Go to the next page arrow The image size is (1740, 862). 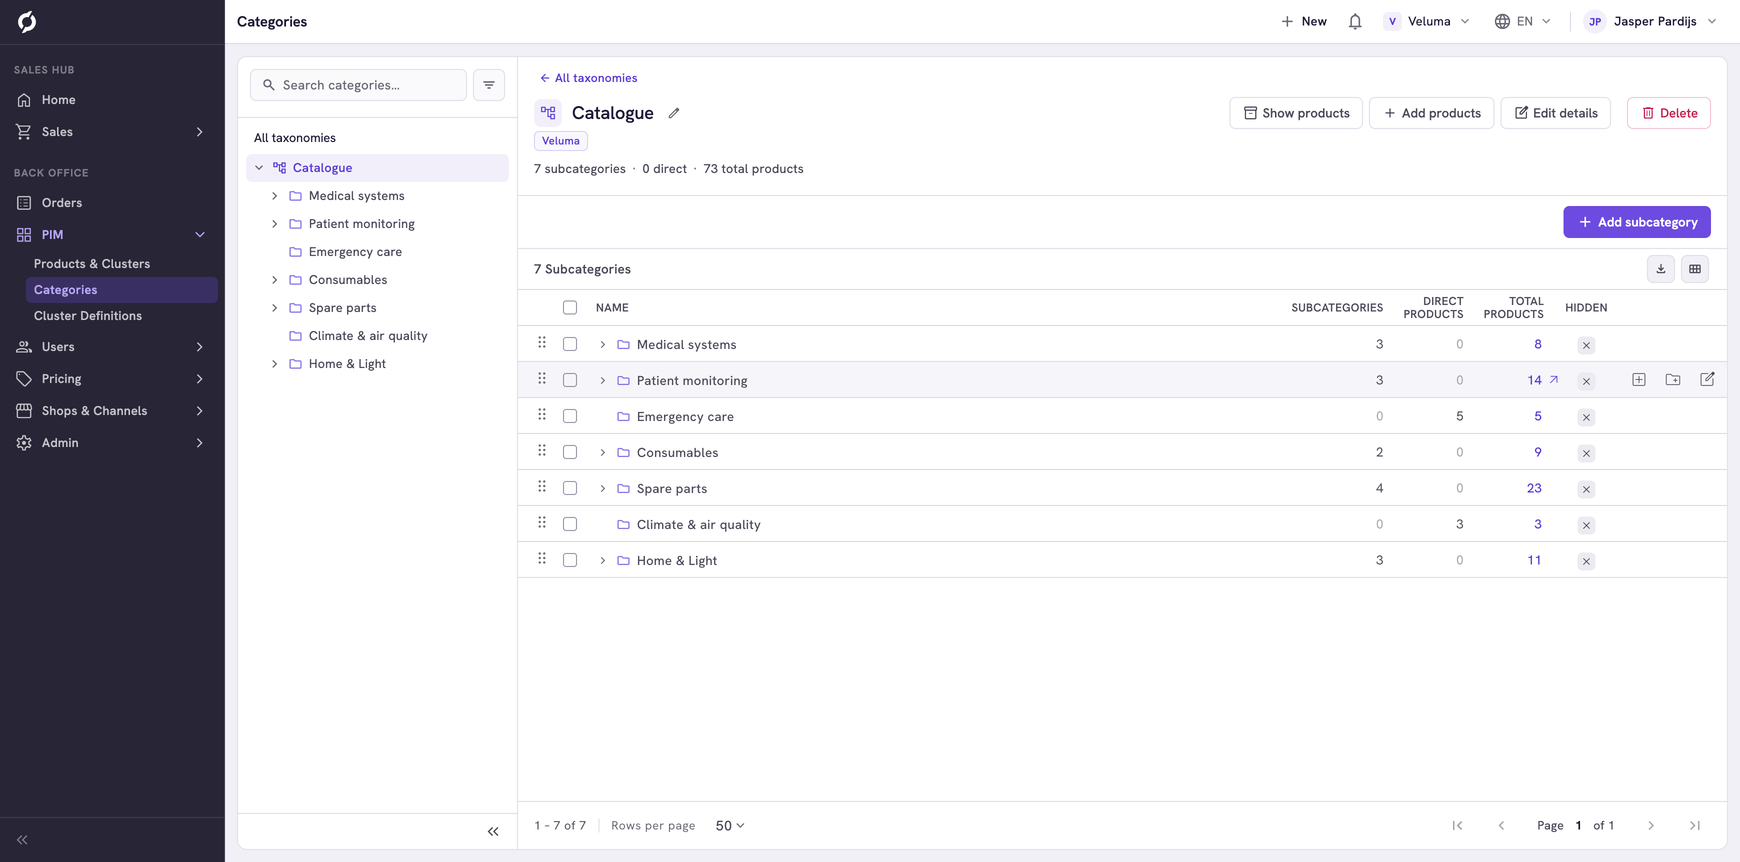tap(1651, 825)
